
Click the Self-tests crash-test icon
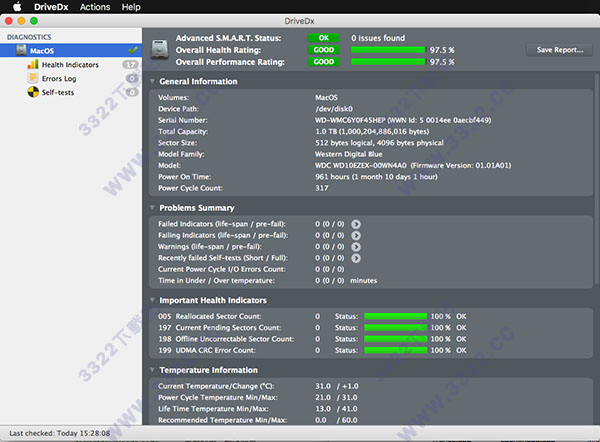pos(33,92)
